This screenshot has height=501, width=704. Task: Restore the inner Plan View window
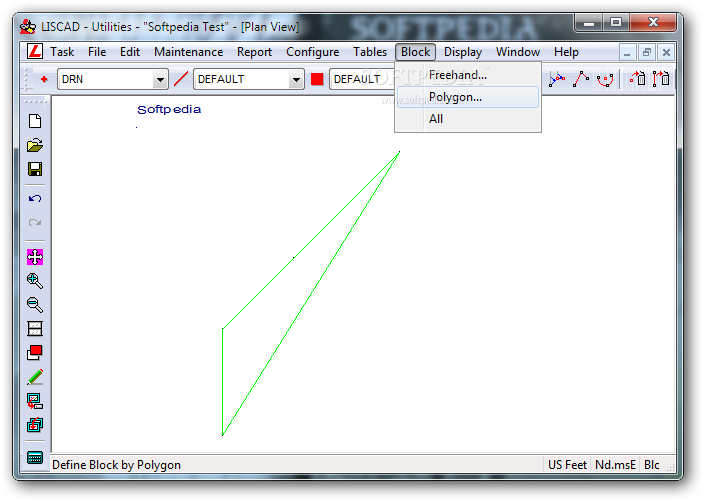[647, 53]
